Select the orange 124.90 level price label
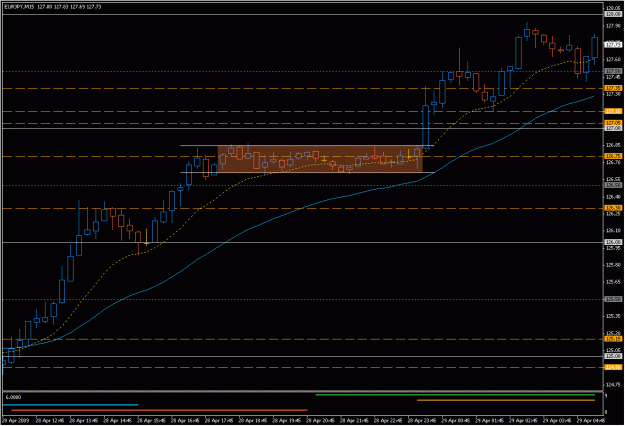625x426 pixels. (613, 367)
